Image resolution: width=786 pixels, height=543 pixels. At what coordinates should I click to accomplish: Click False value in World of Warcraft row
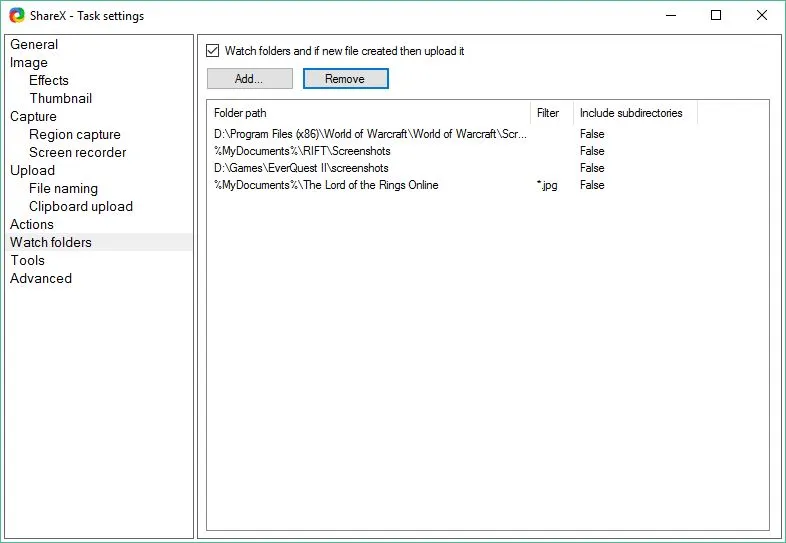point(592,134)
